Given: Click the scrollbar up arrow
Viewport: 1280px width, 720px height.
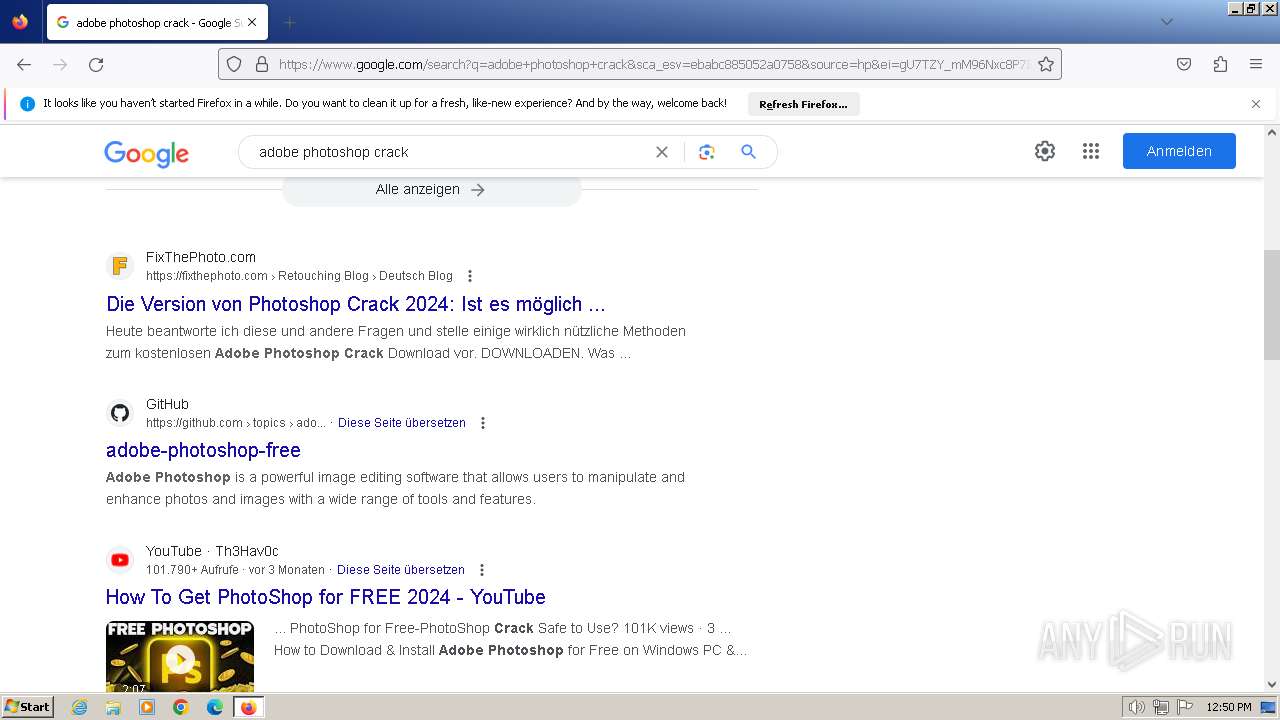Looking at the screenshot, I should pos(1272,131).
